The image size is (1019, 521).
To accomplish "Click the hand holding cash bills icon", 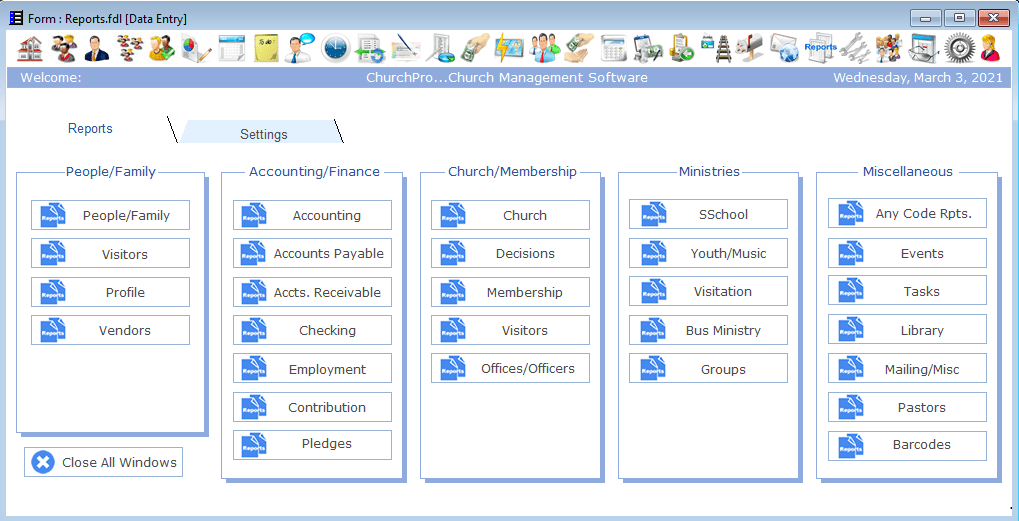I will pos(476,48).
